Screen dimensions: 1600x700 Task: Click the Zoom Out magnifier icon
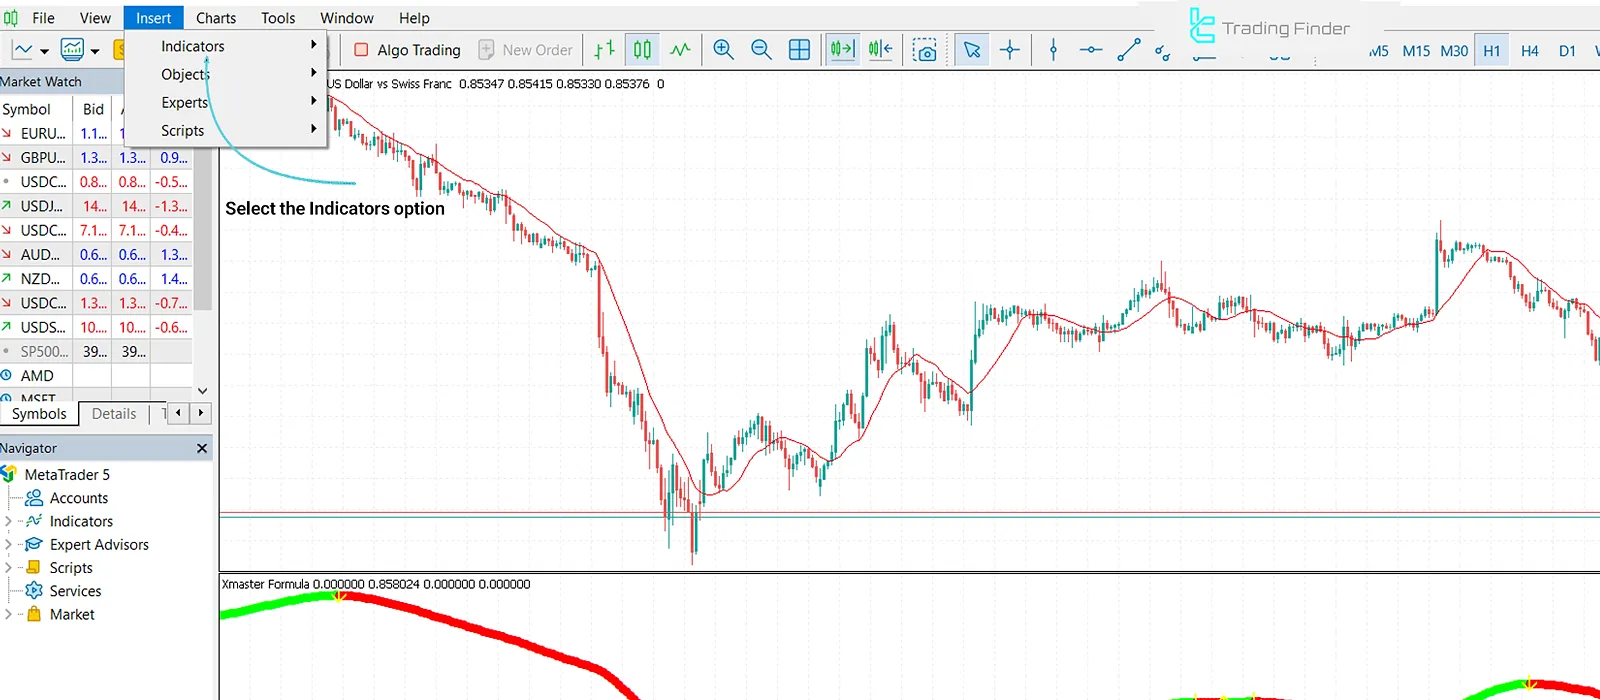[761, 50]
